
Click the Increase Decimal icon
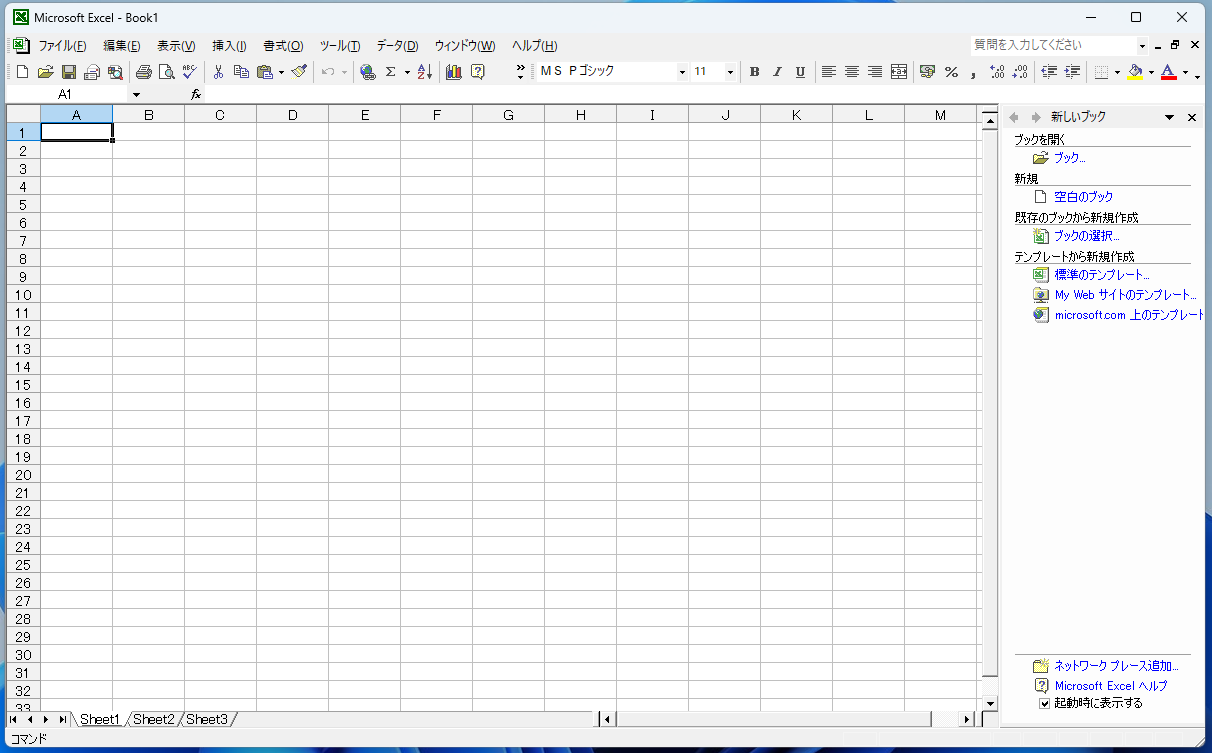(997, 72)
